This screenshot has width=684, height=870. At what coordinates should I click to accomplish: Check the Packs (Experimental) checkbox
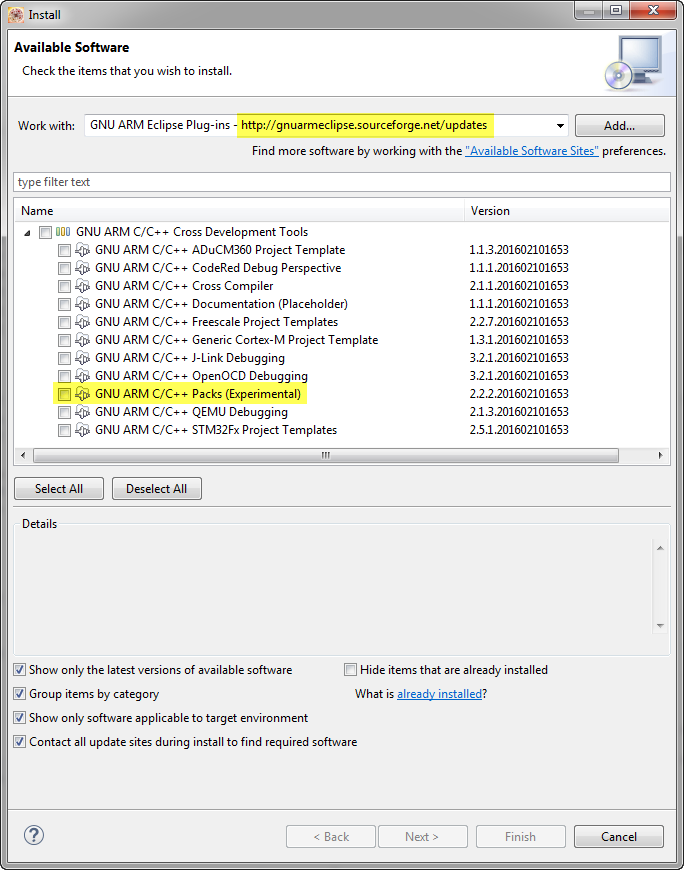coord(64,394)
